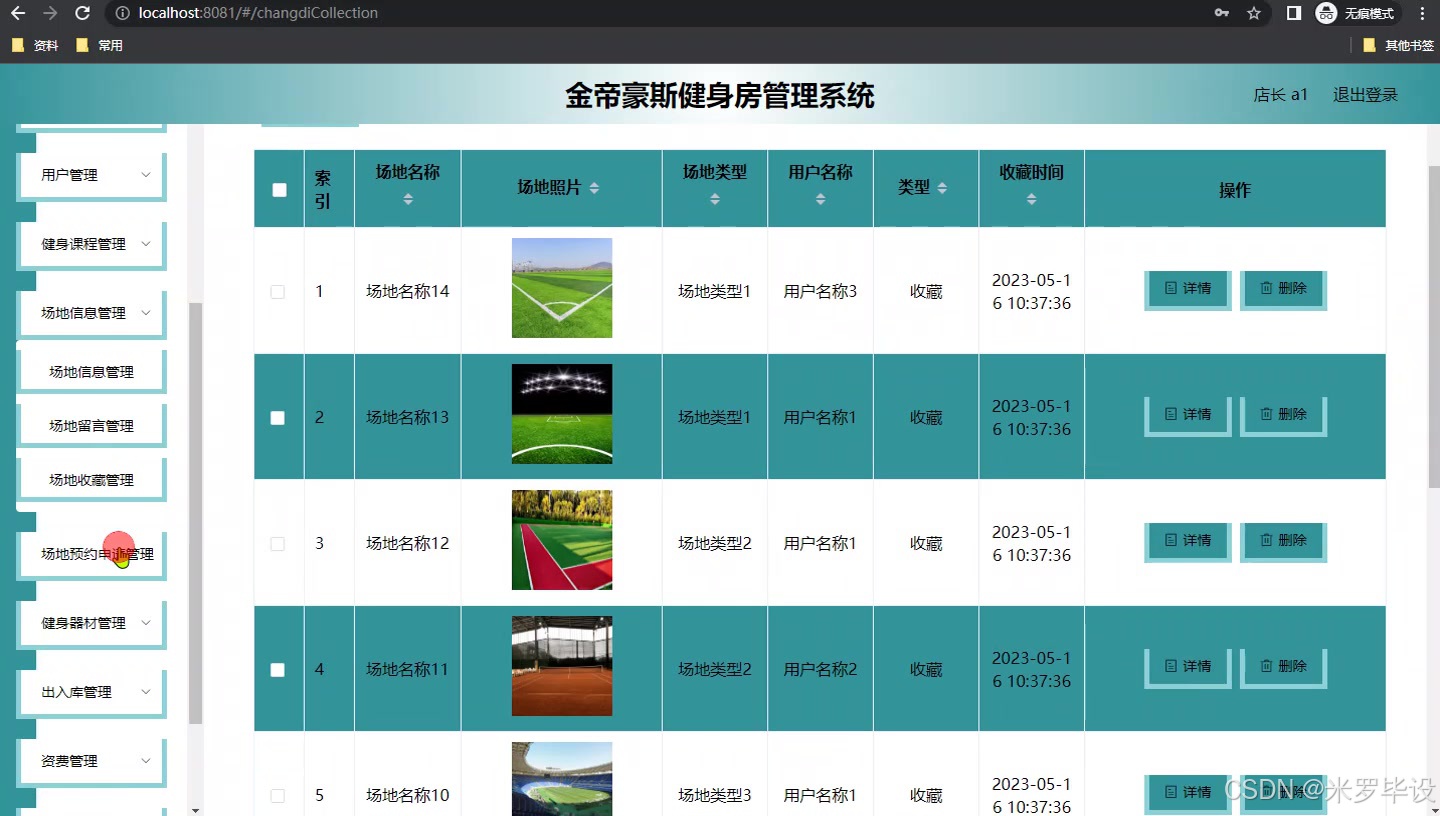Open the venue photo for 场地名称13
Screen dimensions: 1440x816
(x=562, y=414)
